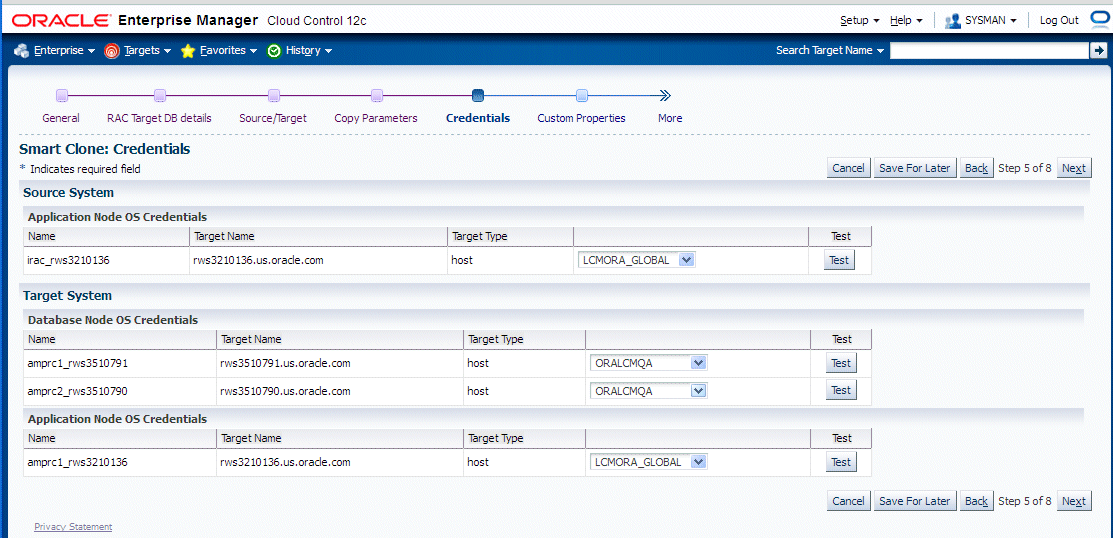1113x538 pixels.
Task: Click the bottom Next button
Action: click(1074, 501)
